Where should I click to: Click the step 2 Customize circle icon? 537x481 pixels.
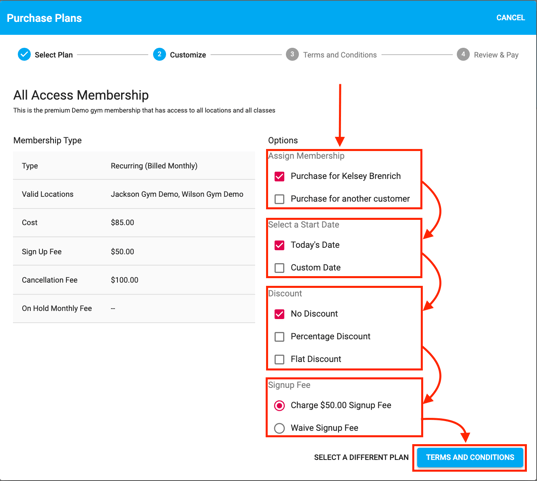coord(159,54)
